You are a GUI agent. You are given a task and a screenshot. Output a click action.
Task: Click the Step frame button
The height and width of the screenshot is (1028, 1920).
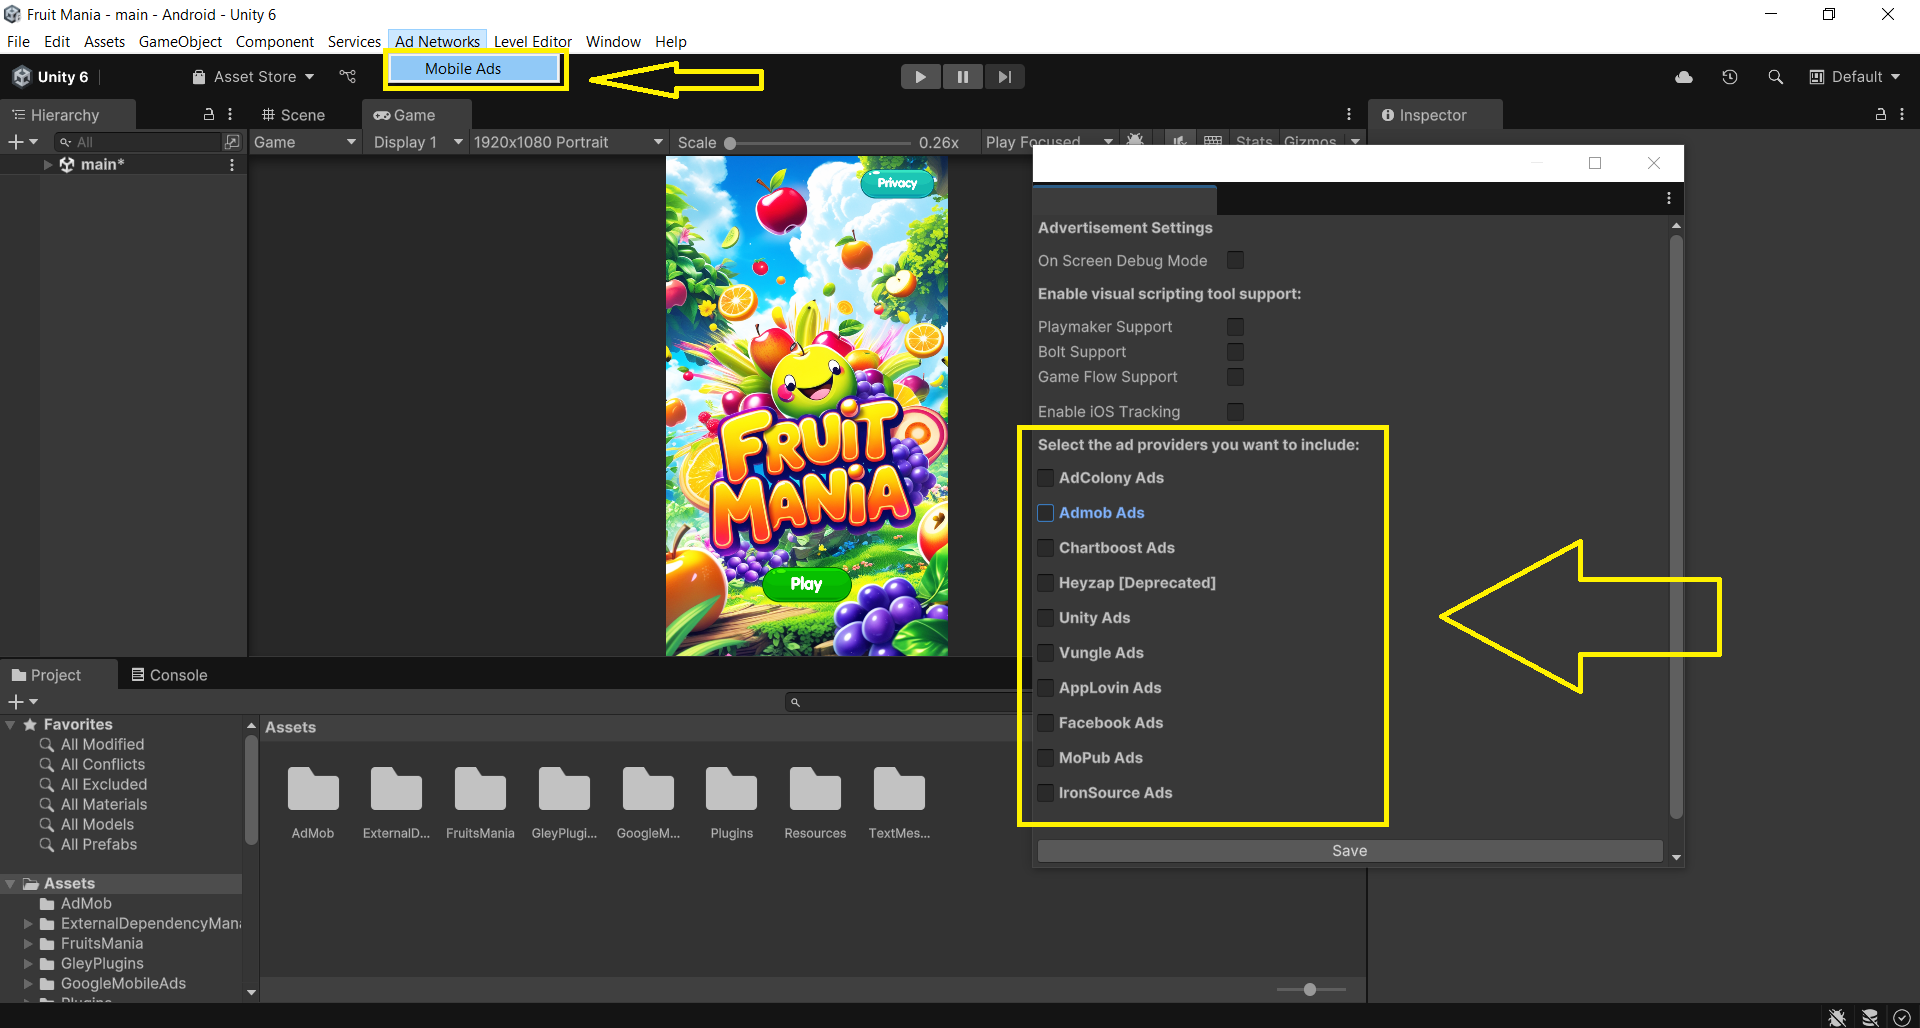(x=1004, y=77)
